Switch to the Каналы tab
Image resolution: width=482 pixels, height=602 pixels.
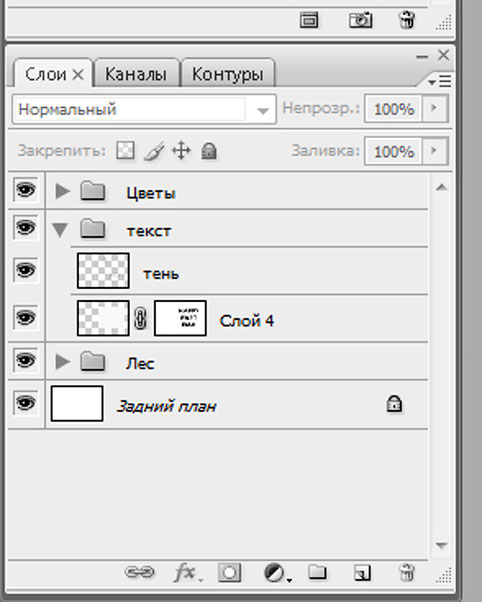click(x=136, y=74)
